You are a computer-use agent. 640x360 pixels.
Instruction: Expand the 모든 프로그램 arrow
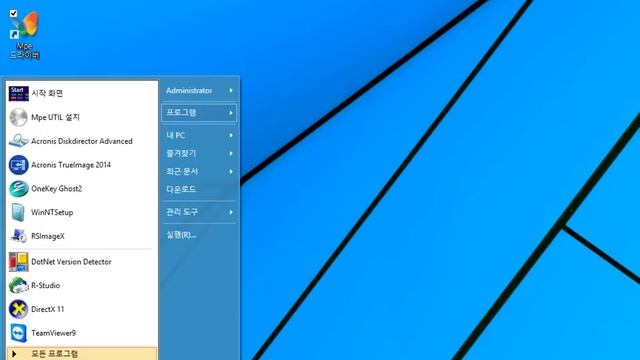tap(14, 354)
